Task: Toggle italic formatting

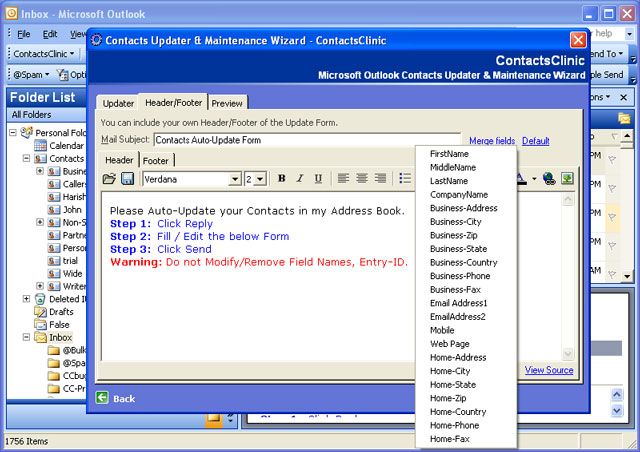Action: [x=300, y=178]
